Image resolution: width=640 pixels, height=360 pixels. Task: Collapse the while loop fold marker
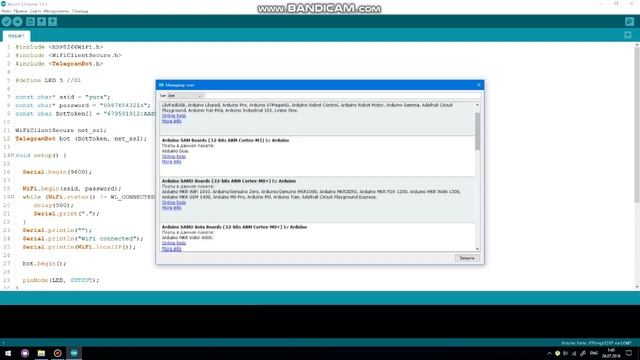[13, 197]
